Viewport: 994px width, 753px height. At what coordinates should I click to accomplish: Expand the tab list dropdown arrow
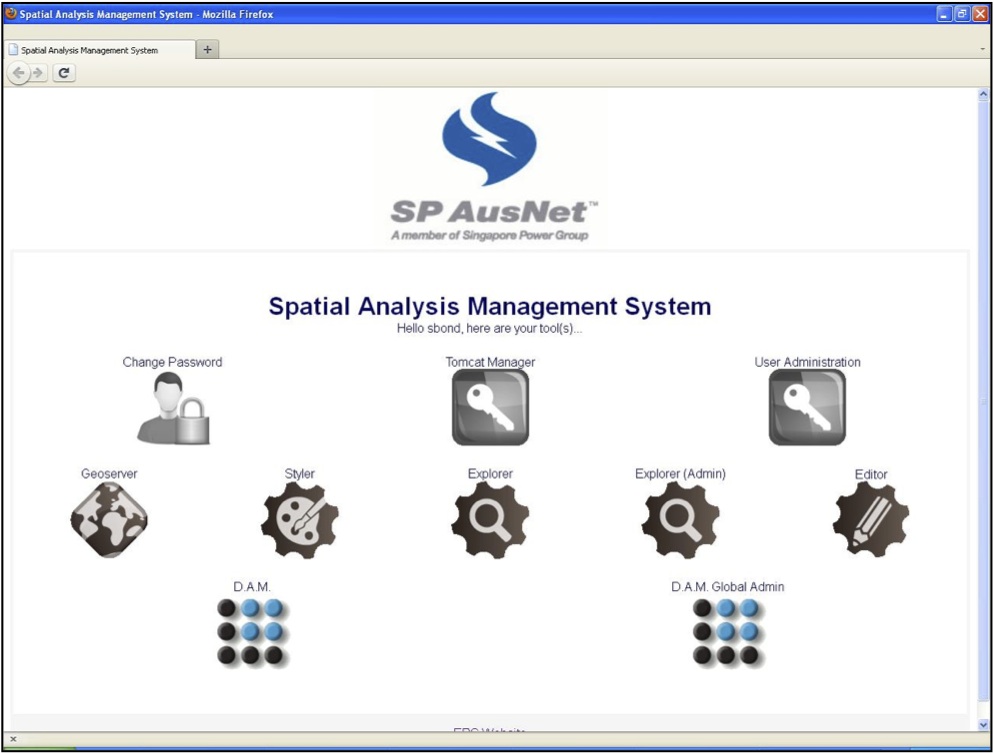click(982, 50)
